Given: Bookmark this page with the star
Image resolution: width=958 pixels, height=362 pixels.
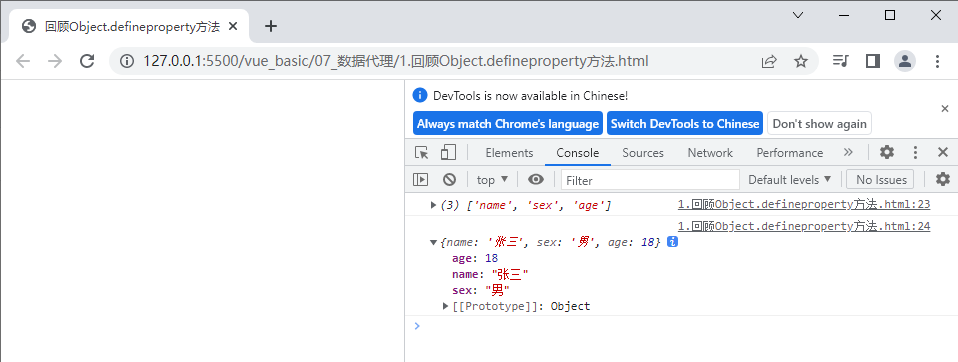Looking at the screenshot, I should click(800, 61).
